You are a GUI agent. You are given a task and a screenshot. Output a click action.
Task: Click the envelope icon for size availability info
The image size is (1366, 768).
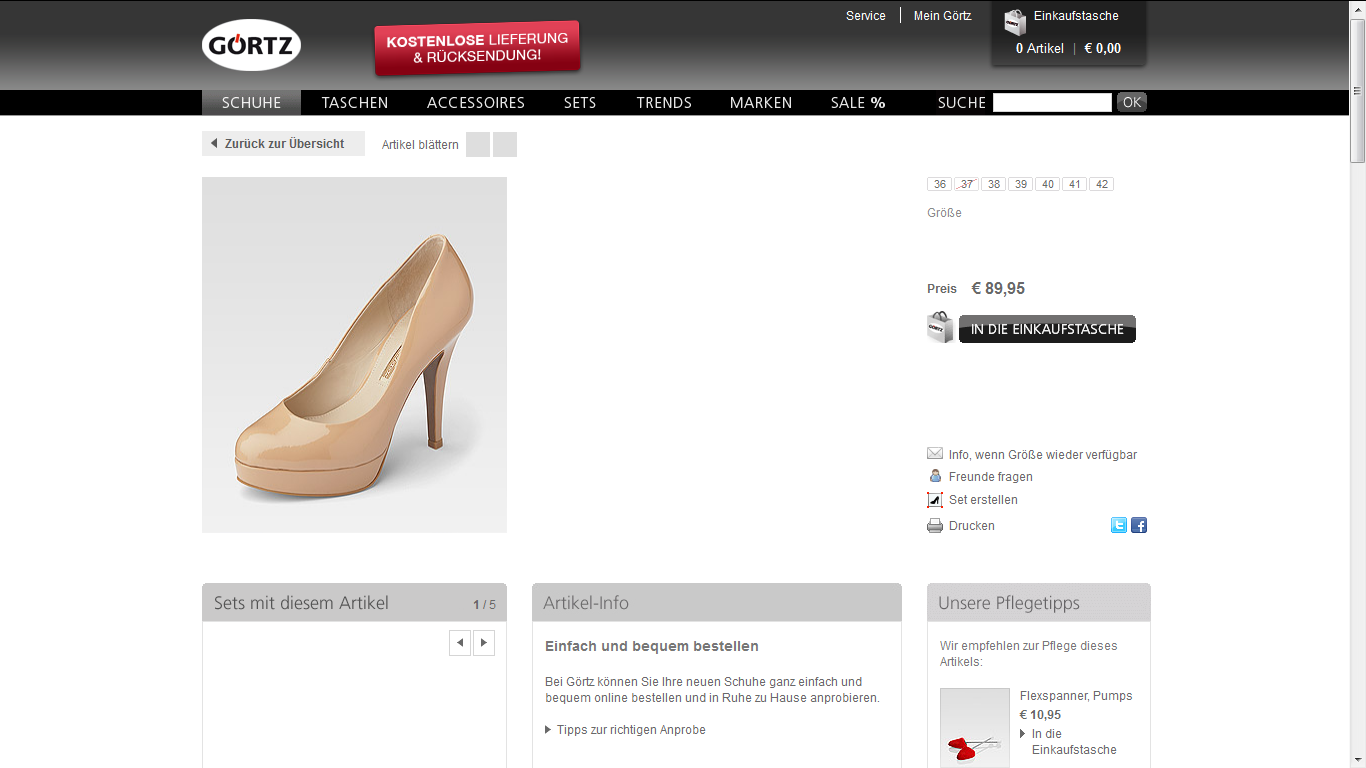click(935, 454)
